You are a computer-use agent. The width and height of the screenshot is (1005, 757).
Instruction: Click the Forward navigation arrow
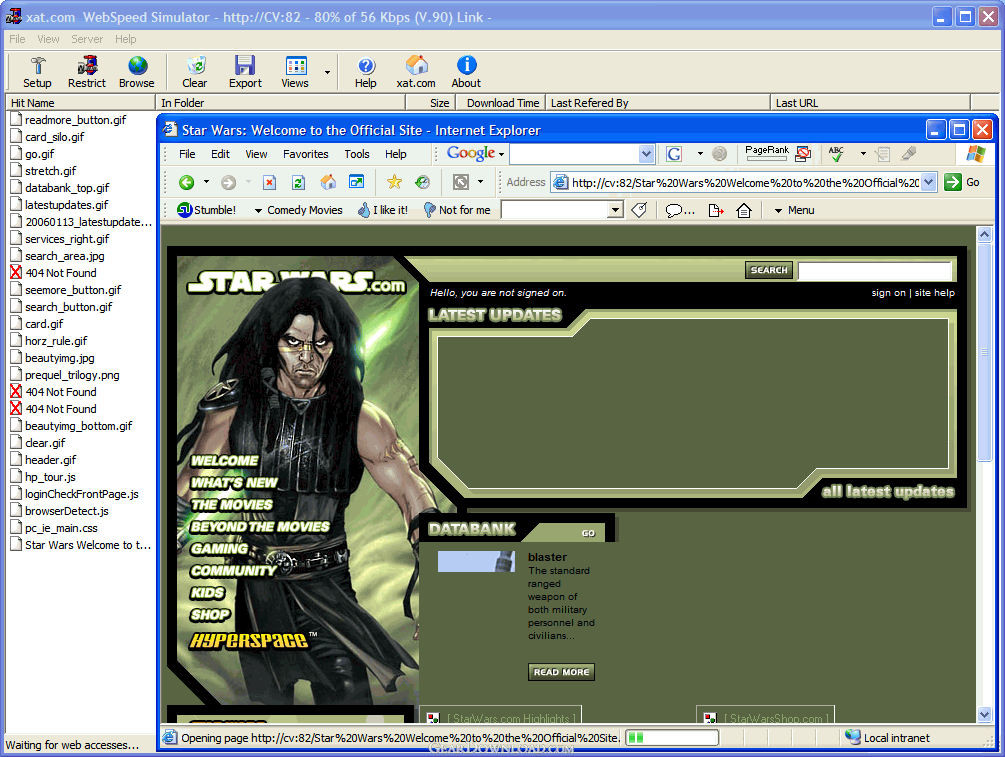point(228,183)
